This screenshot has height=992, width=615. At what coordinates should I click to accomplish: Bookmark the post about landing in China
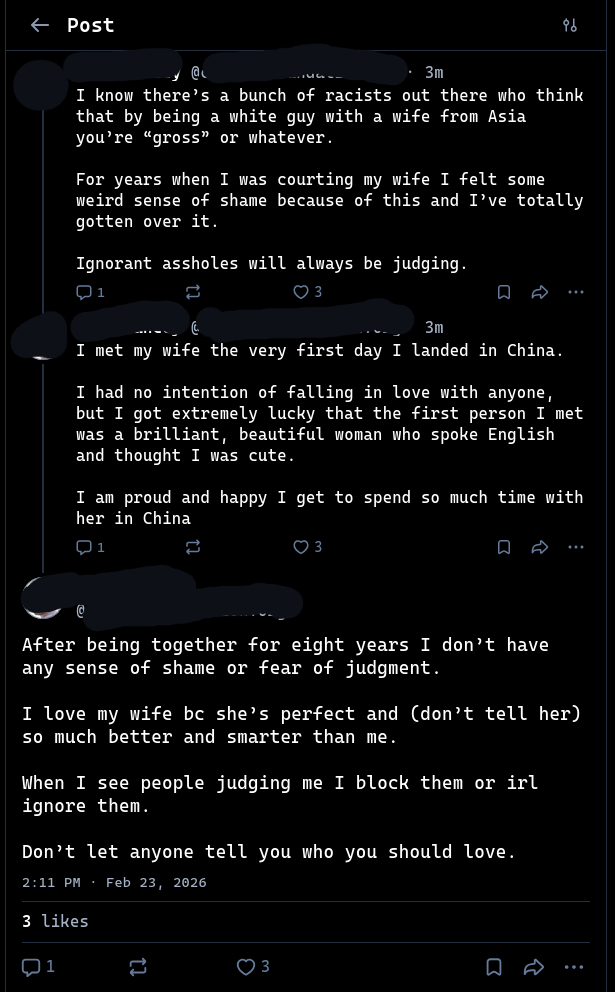point(504,547)
